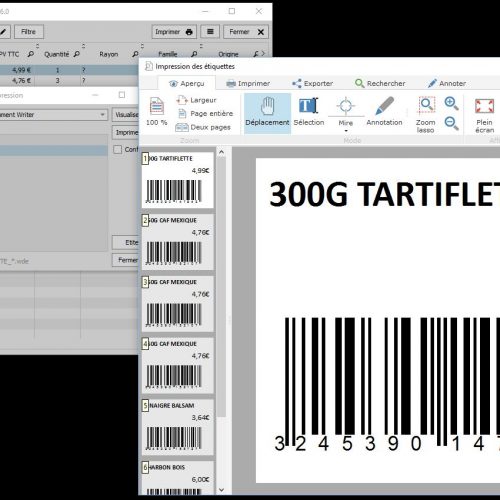
Task: Click the zoom in magnifier icon
Action: pos(451,103)
